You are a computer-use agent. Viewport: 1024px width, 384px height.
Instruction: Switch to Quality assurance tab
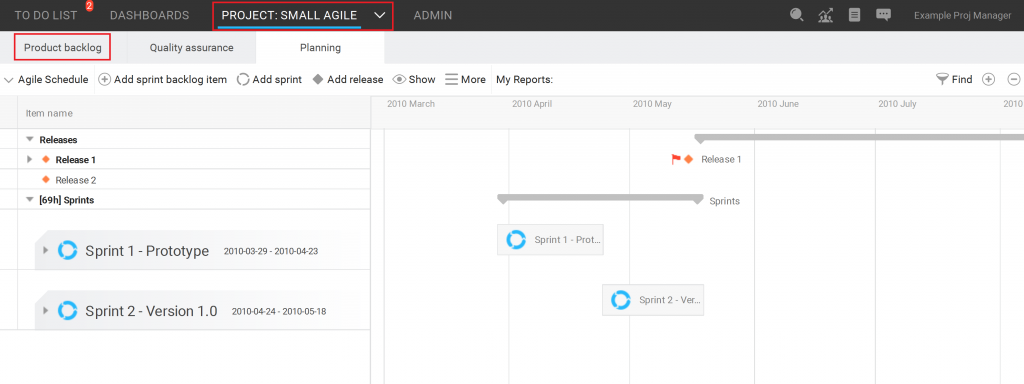pos(191,48)
